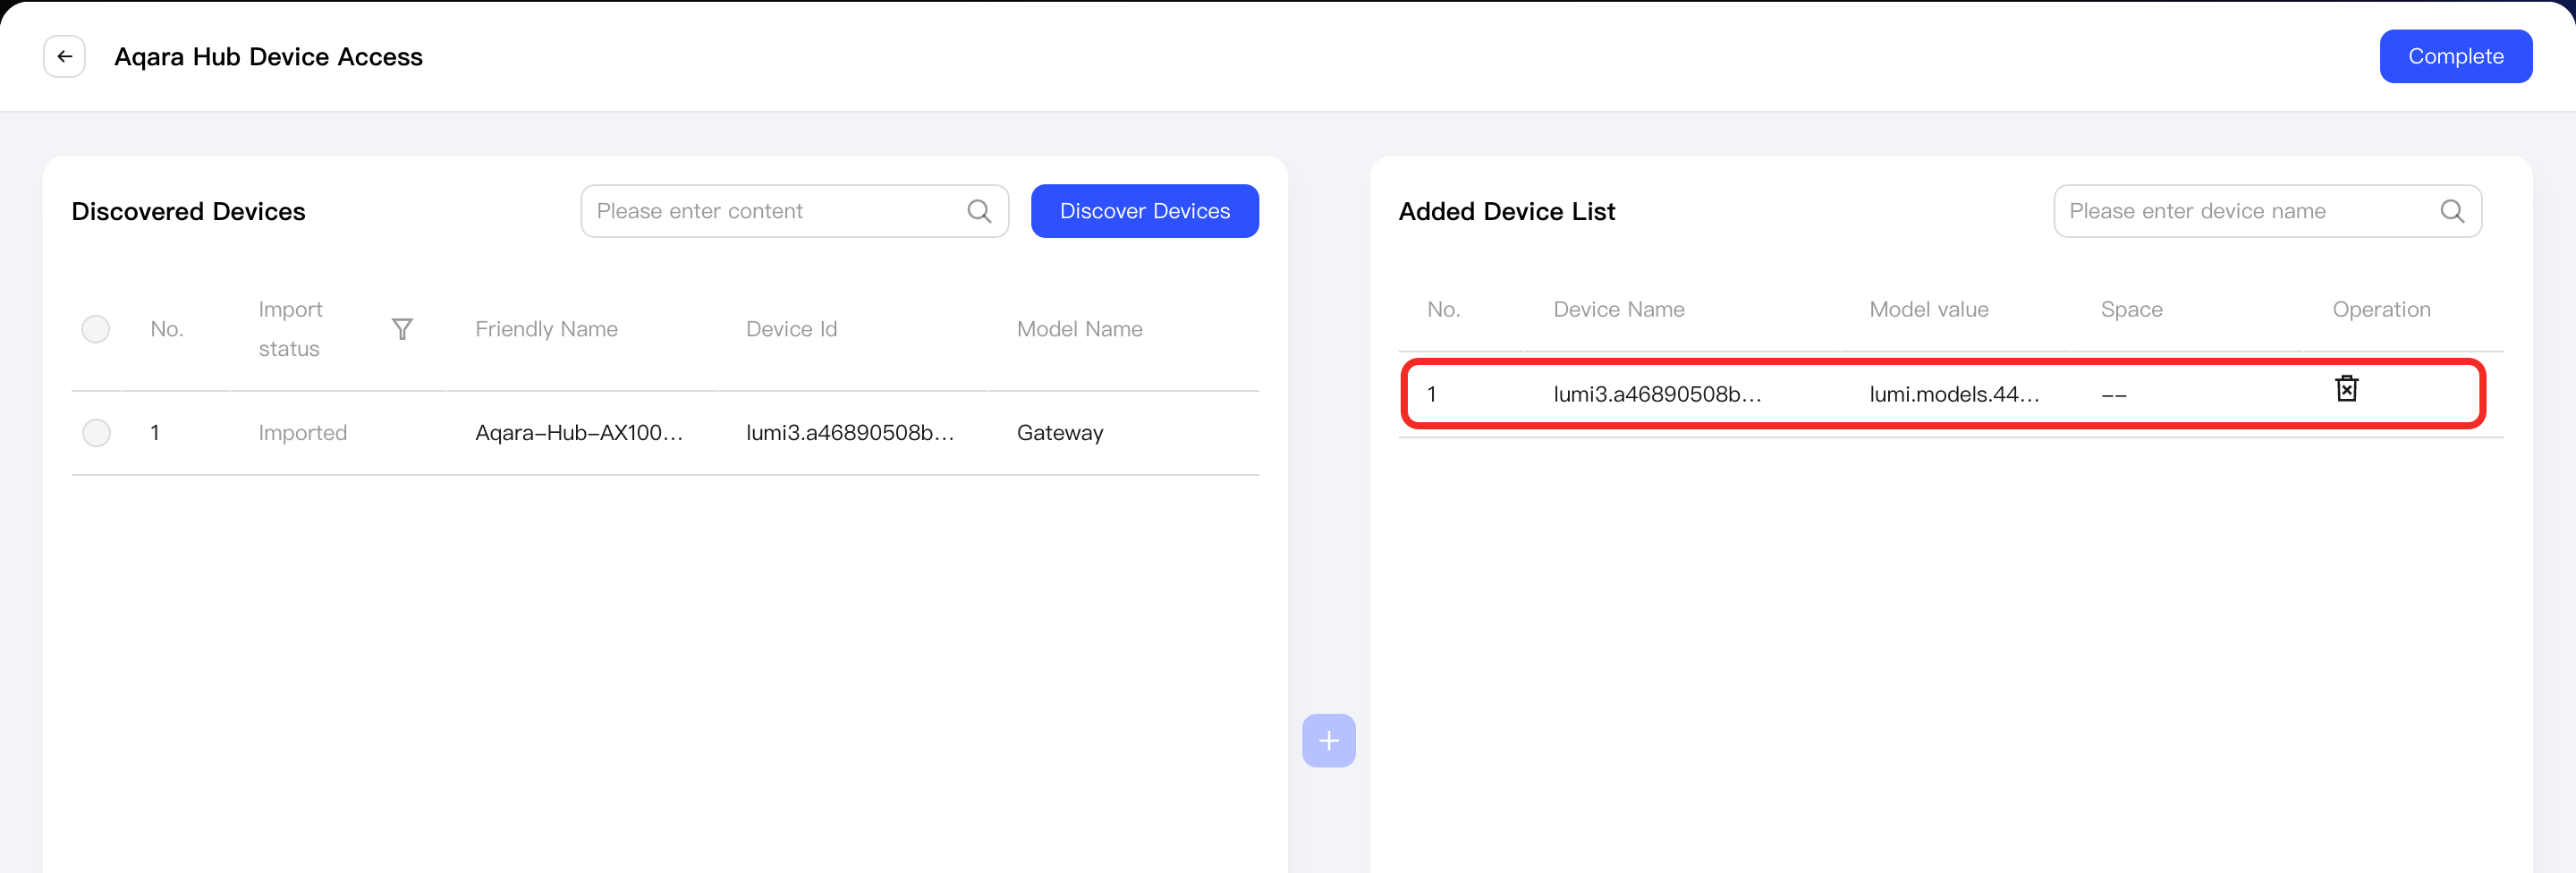This screenshot has height=873, width=2576.
Task: Click the Added Device List heading
Action: [1506, 212]
